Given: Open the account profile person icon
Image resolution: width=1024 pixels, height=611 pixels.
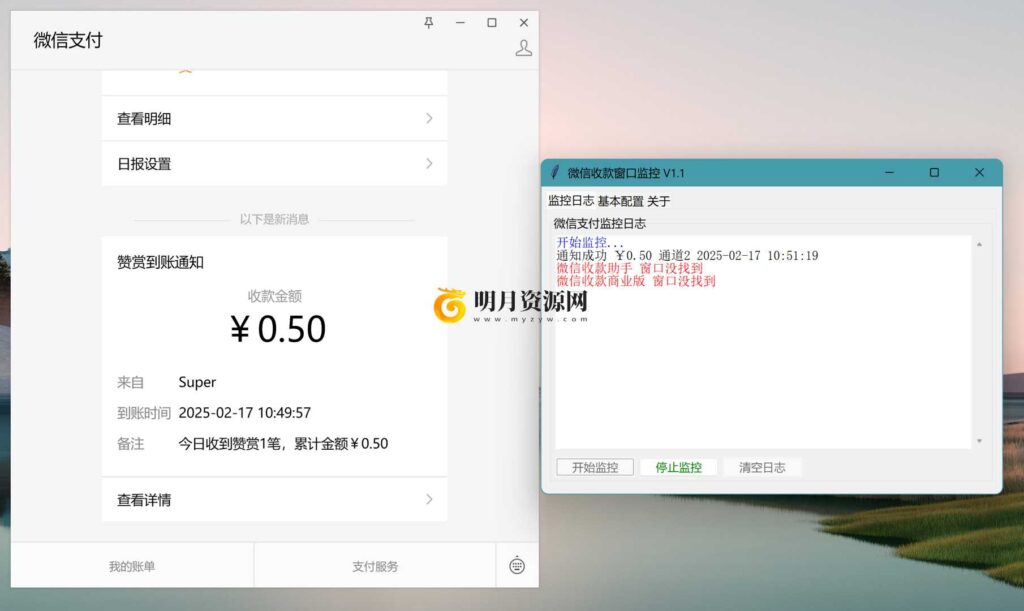Looking at the screenshot, I should 523,46.
